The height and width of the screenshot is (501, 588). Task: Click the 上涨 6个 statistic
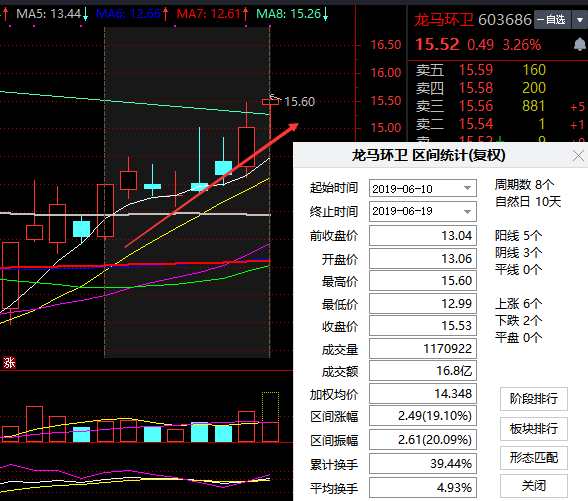(518, 303)
